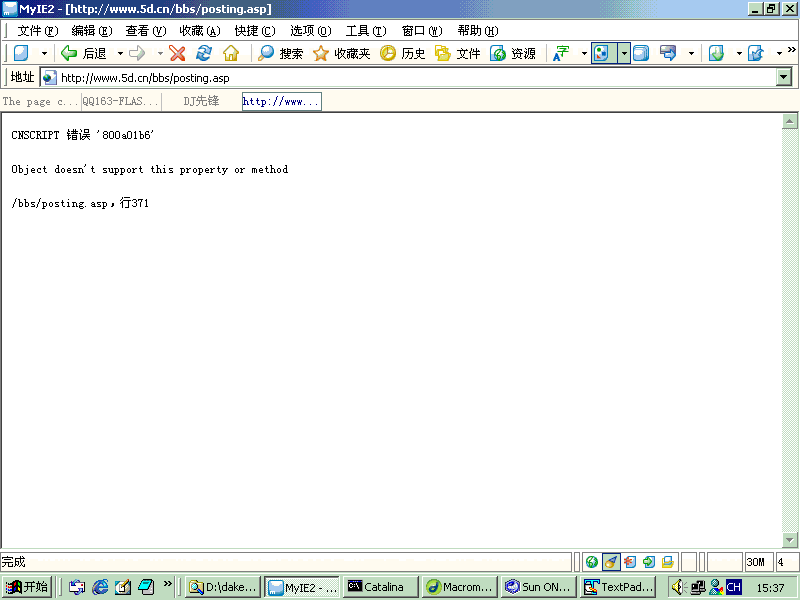
Task: Switch to the QQ163-FLAS... tab
Action: [x=121, y=102]
